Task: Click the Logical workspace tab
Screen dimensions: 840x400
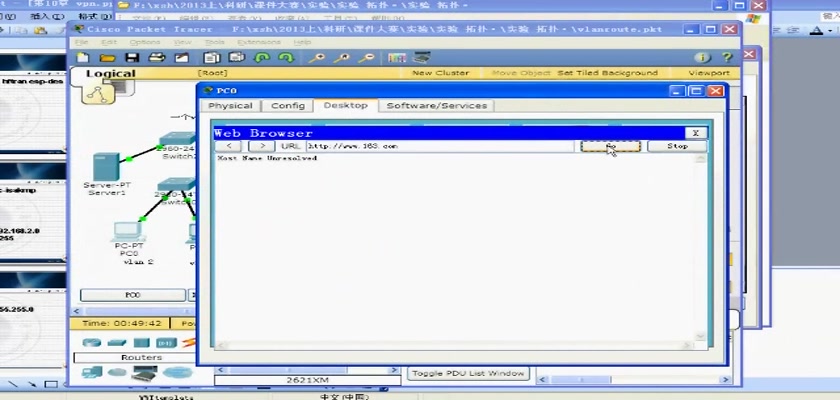Action: coord(110,74)
